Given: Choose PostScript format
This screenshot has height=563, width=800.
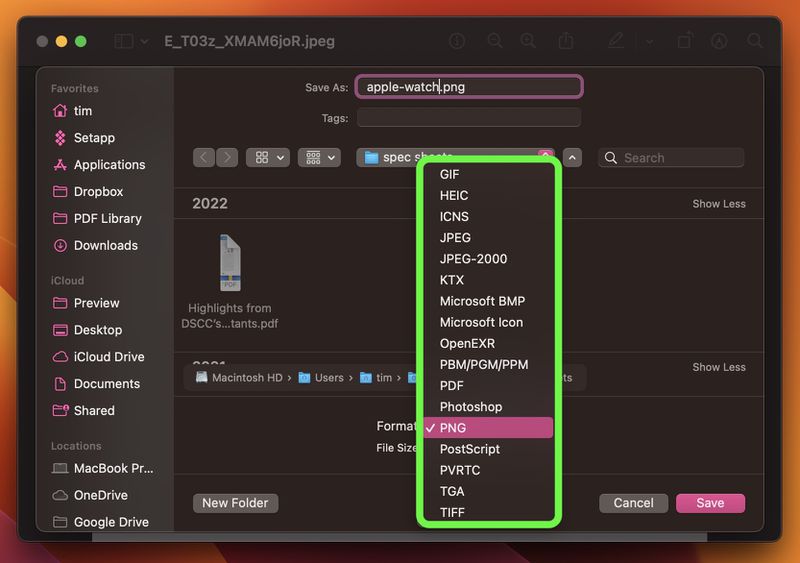Looking at the screenshot, I should coord(488,449).
